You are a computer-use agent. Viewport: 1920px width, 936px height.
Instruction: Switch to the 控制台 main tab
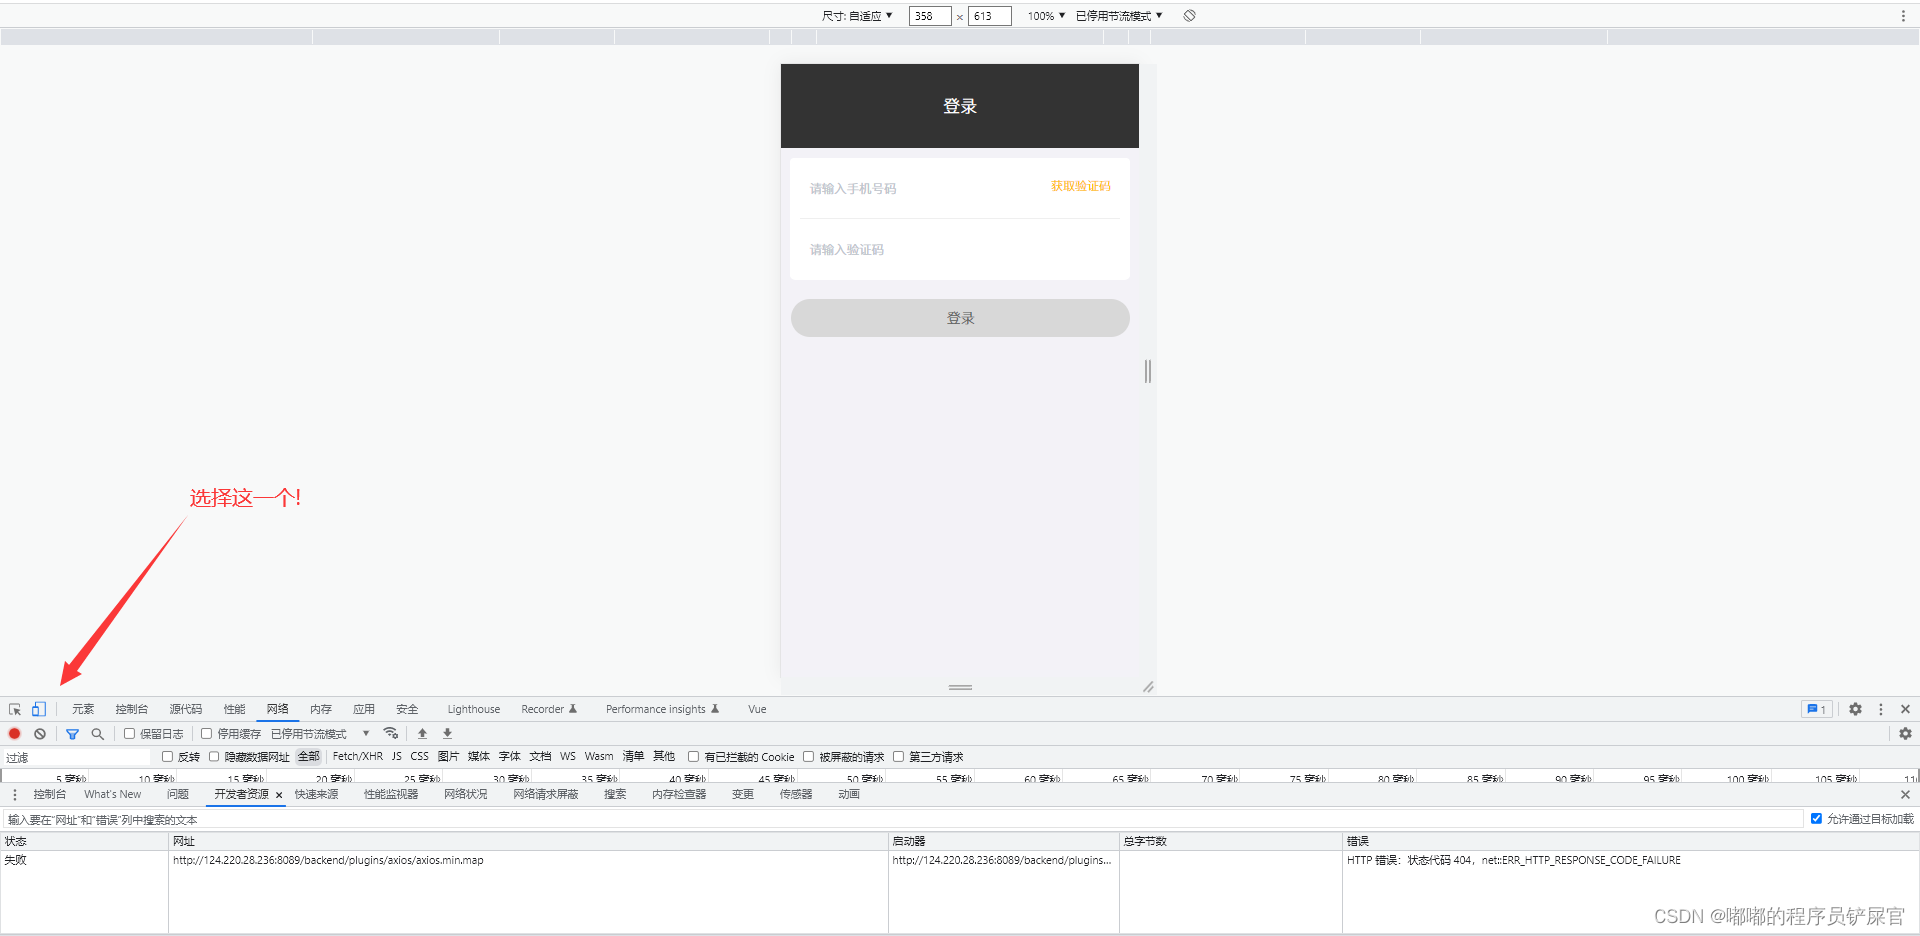click(131, 709)
